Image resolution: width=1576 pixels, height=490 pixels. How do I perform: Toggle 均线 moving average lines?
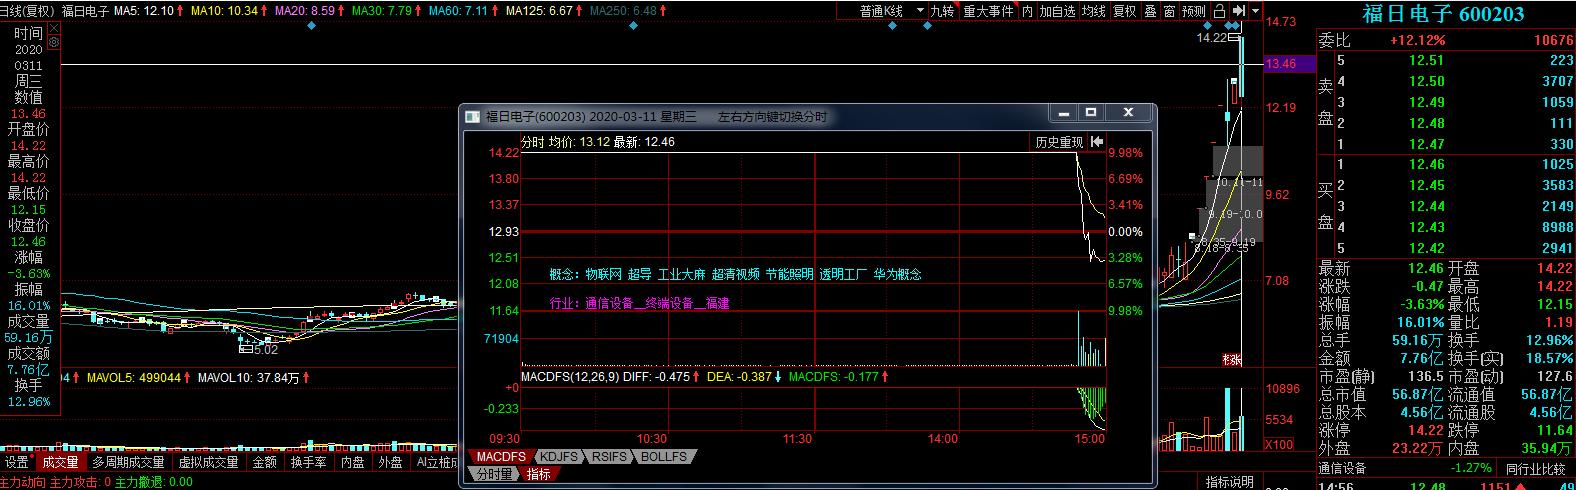(x=1094, y=11)
